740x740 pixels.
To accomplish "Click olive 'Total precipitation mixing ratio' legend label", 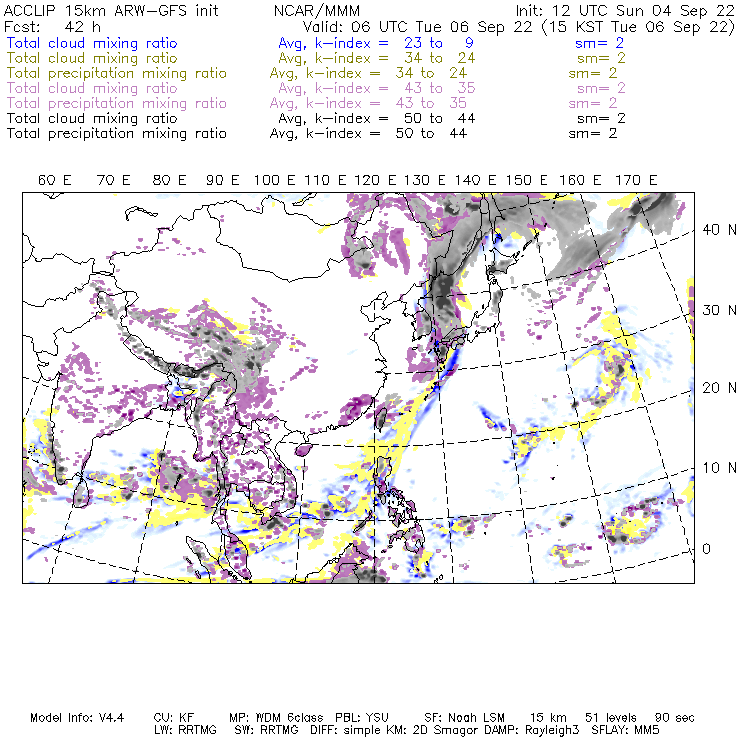I will 117,73.
